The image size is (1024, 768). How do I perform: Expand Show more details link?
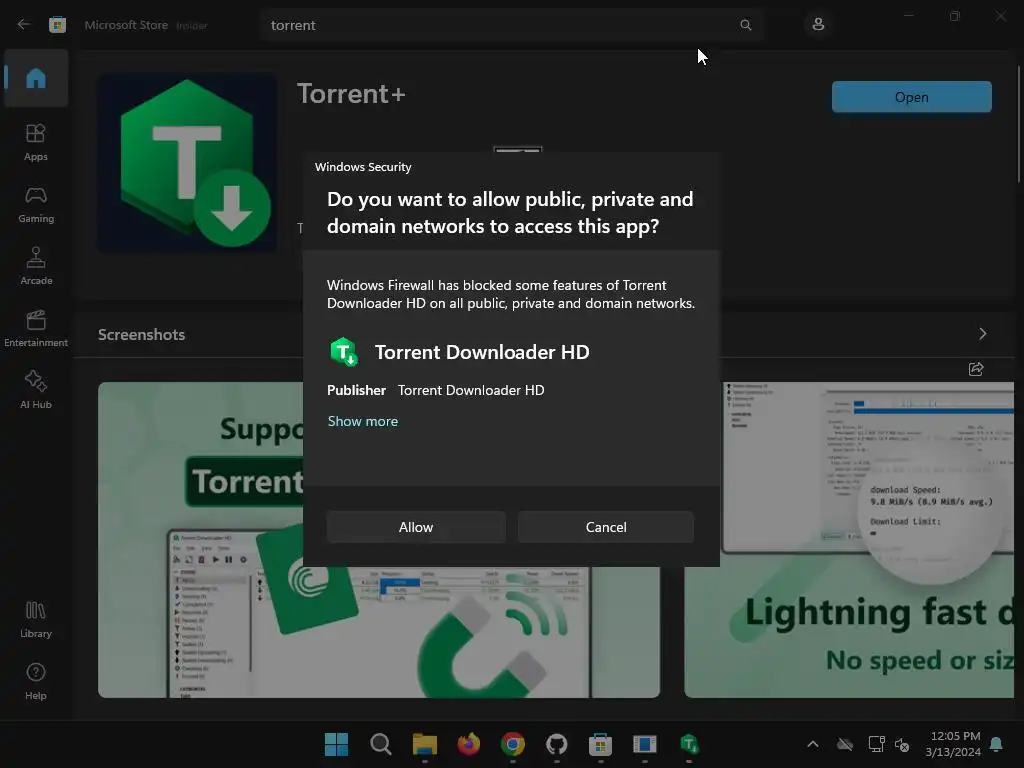point(362,421)
